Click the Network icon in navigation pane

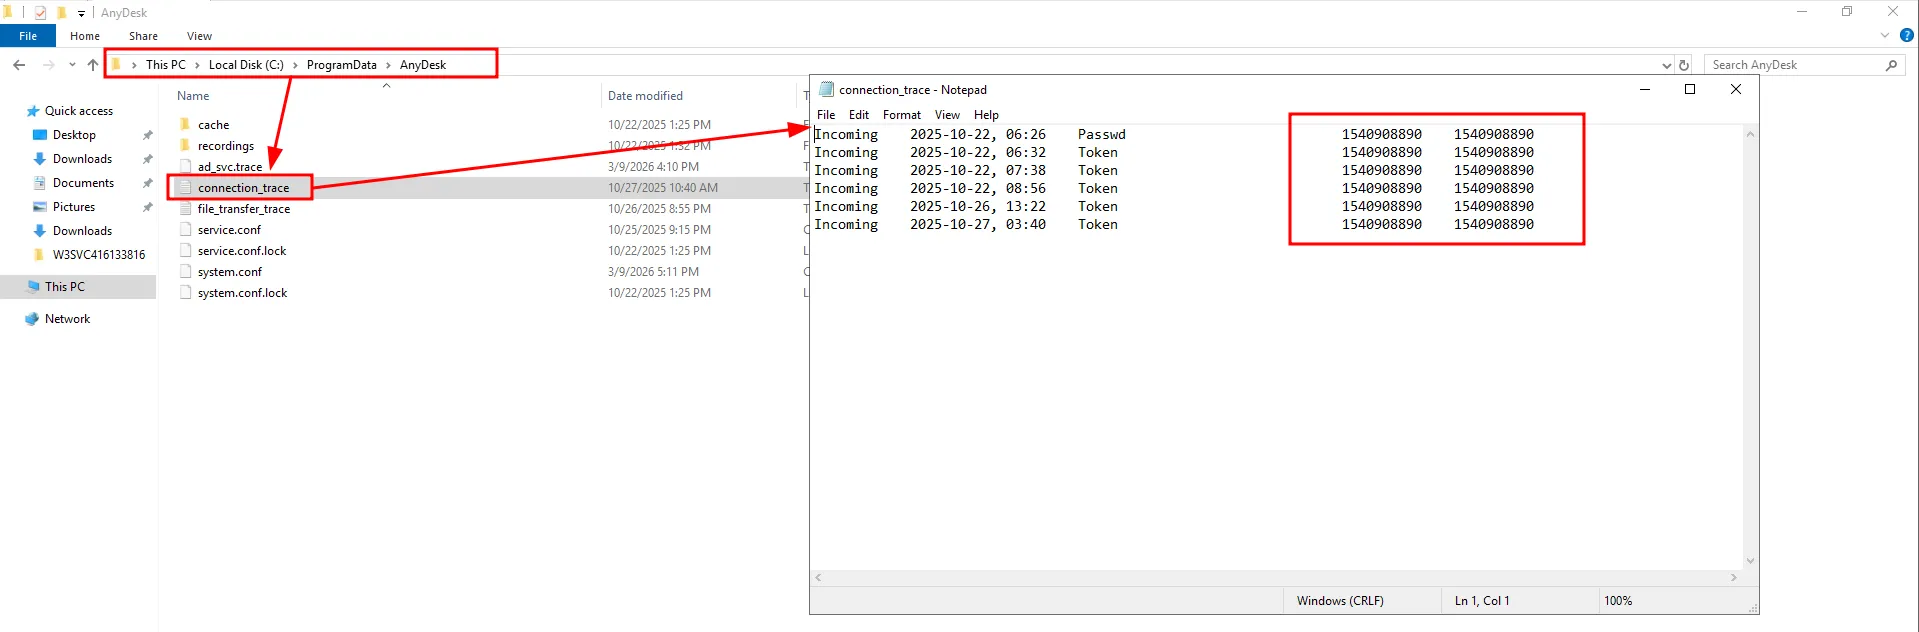point(33,319)
